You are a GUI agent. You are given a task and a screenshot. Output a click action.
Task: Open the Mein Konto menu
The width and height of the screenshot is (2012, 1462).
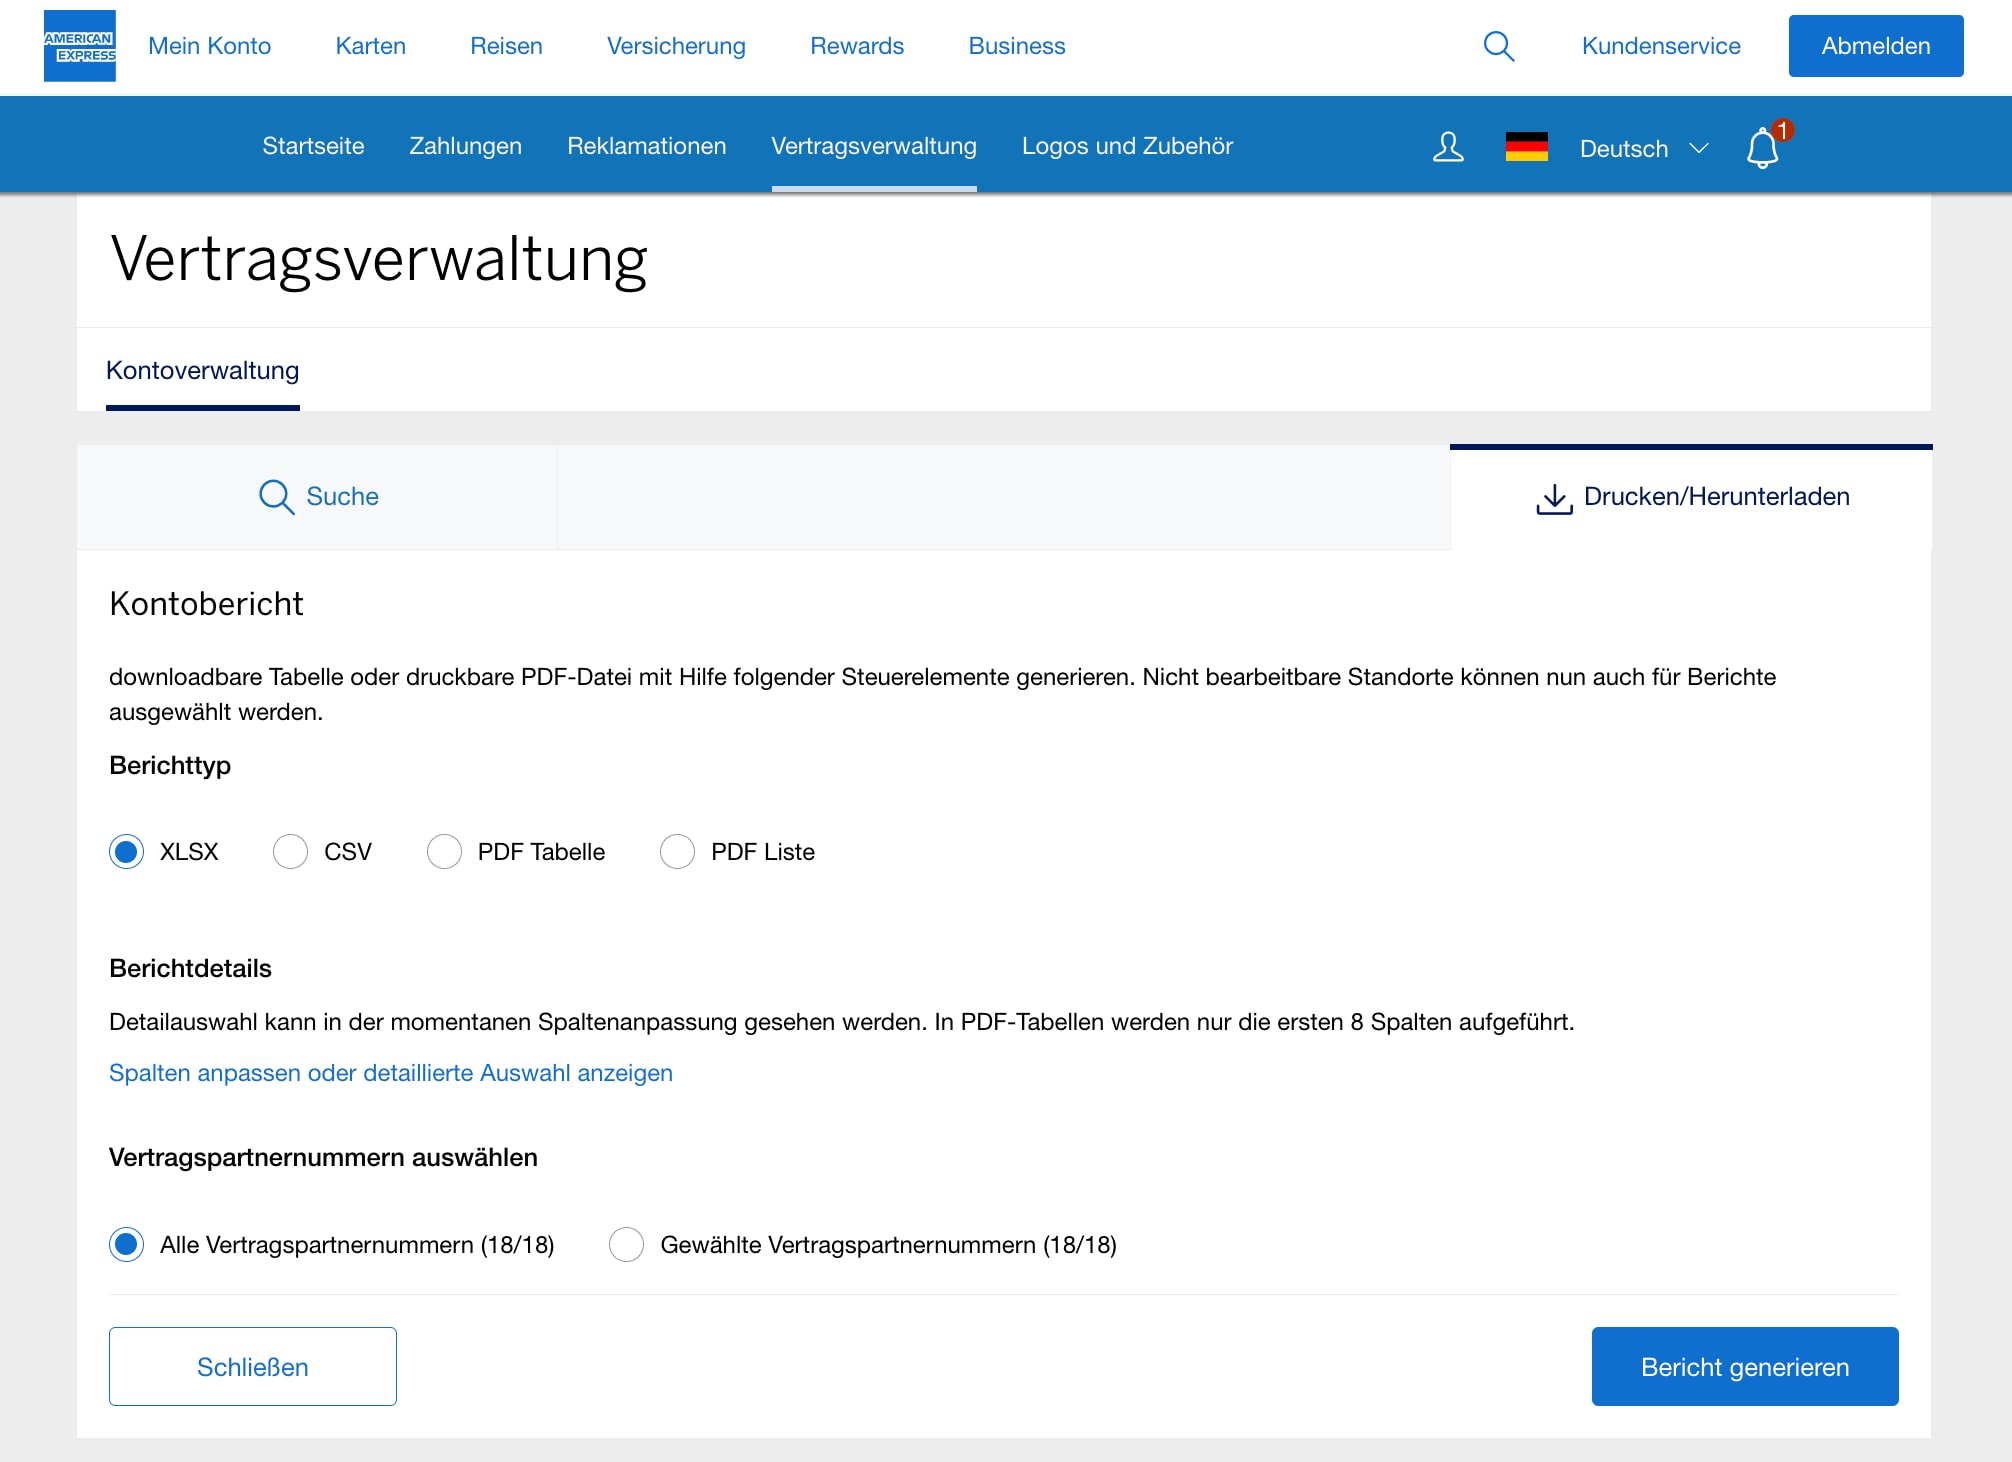209,45
